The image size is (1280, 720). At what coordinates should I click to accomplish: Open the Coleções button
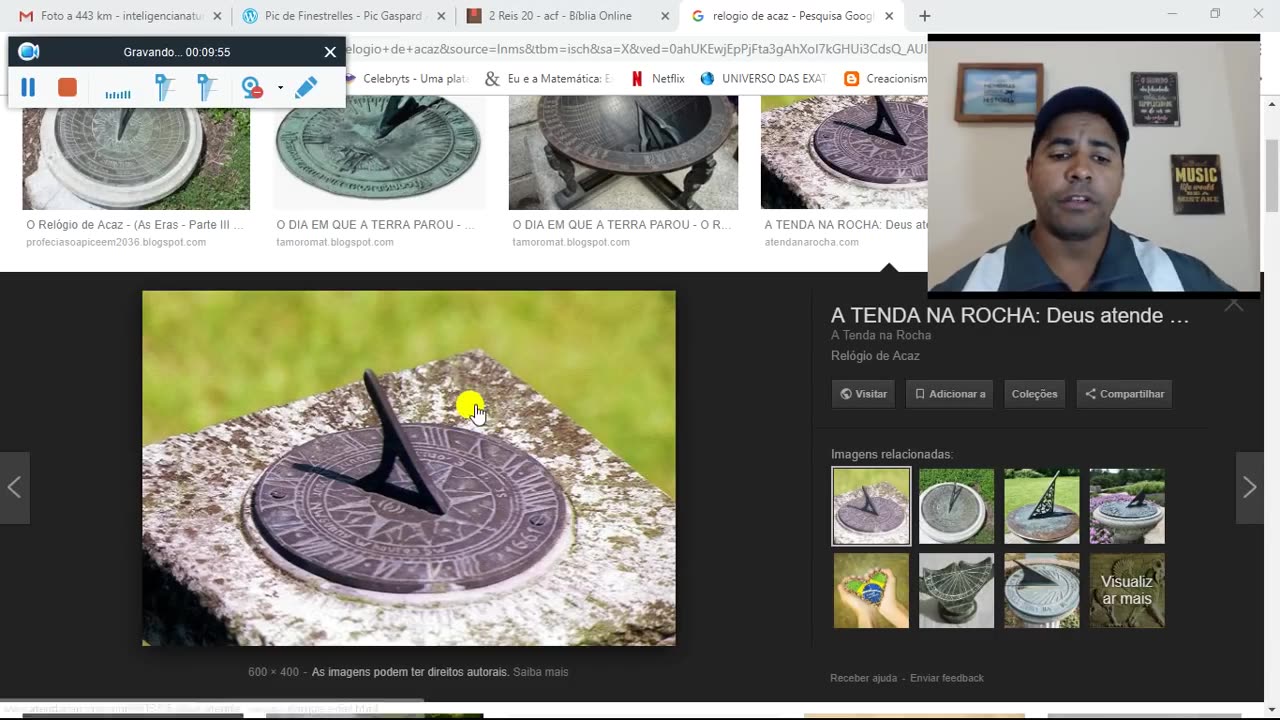tap(1034, 394)
